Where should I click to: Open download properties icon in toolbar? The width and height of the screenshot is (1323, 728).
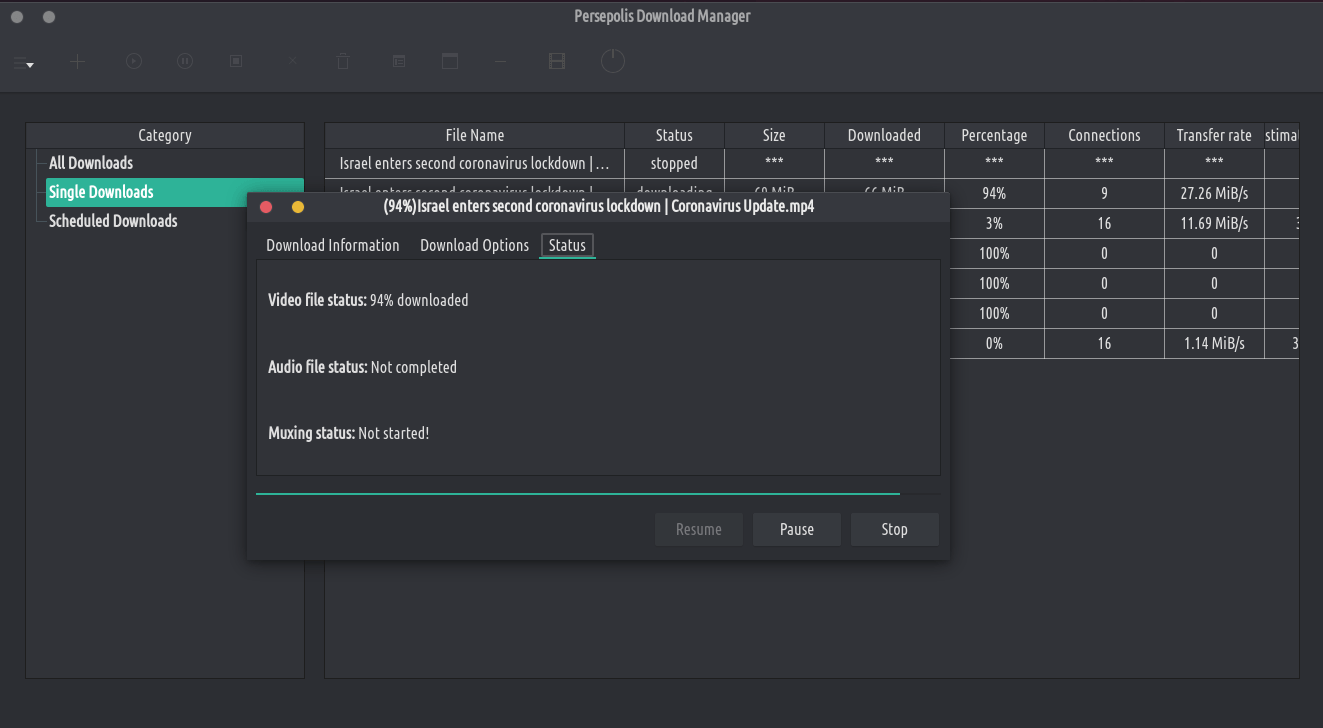(x=398, y=62)
